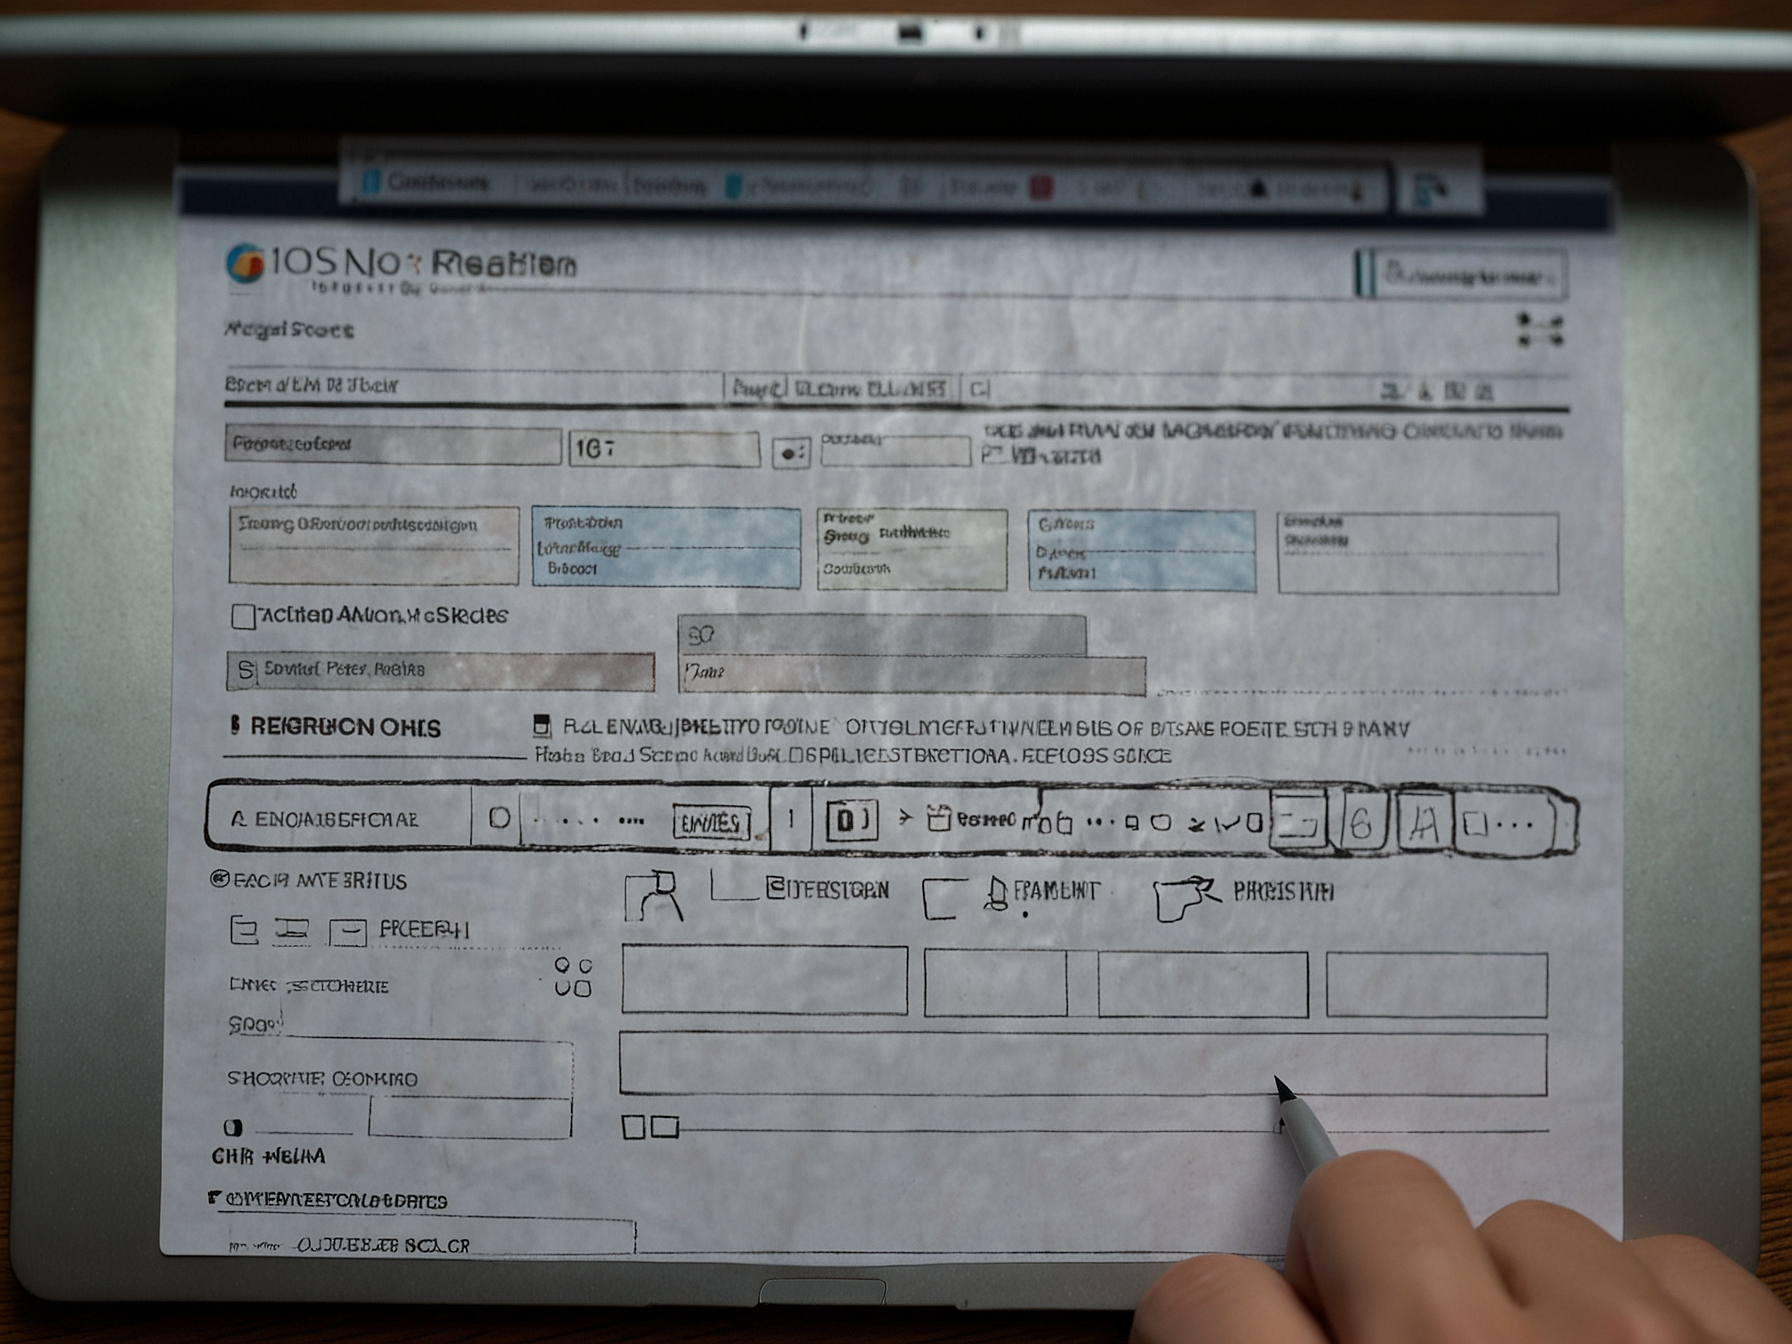
Task: Expand the gray field left of the 167 box
Action: 392,445
